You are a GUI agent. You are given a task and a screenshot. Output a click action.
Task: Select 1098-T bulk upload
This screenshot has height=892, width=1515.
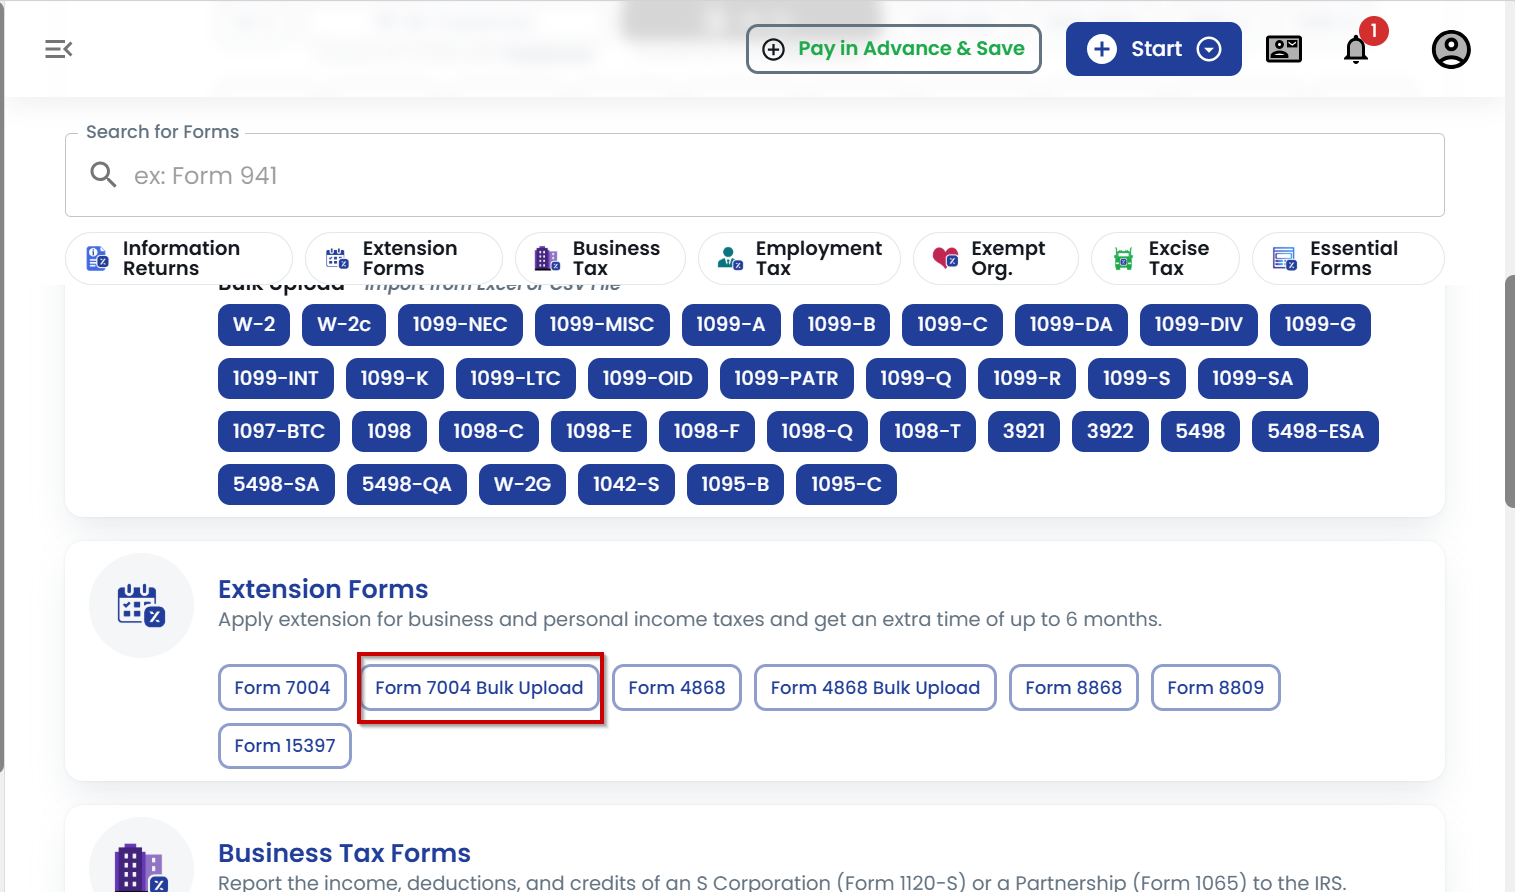click(x=927, y=431)
